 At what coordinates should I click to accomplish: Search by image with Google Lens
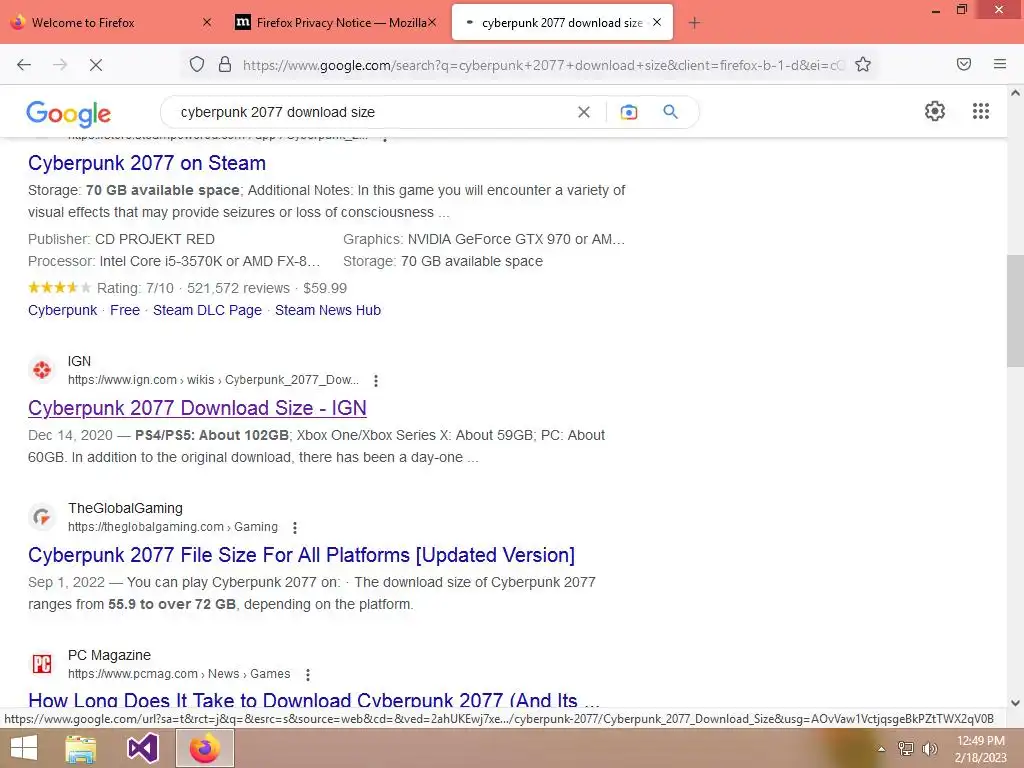[628, 112]
